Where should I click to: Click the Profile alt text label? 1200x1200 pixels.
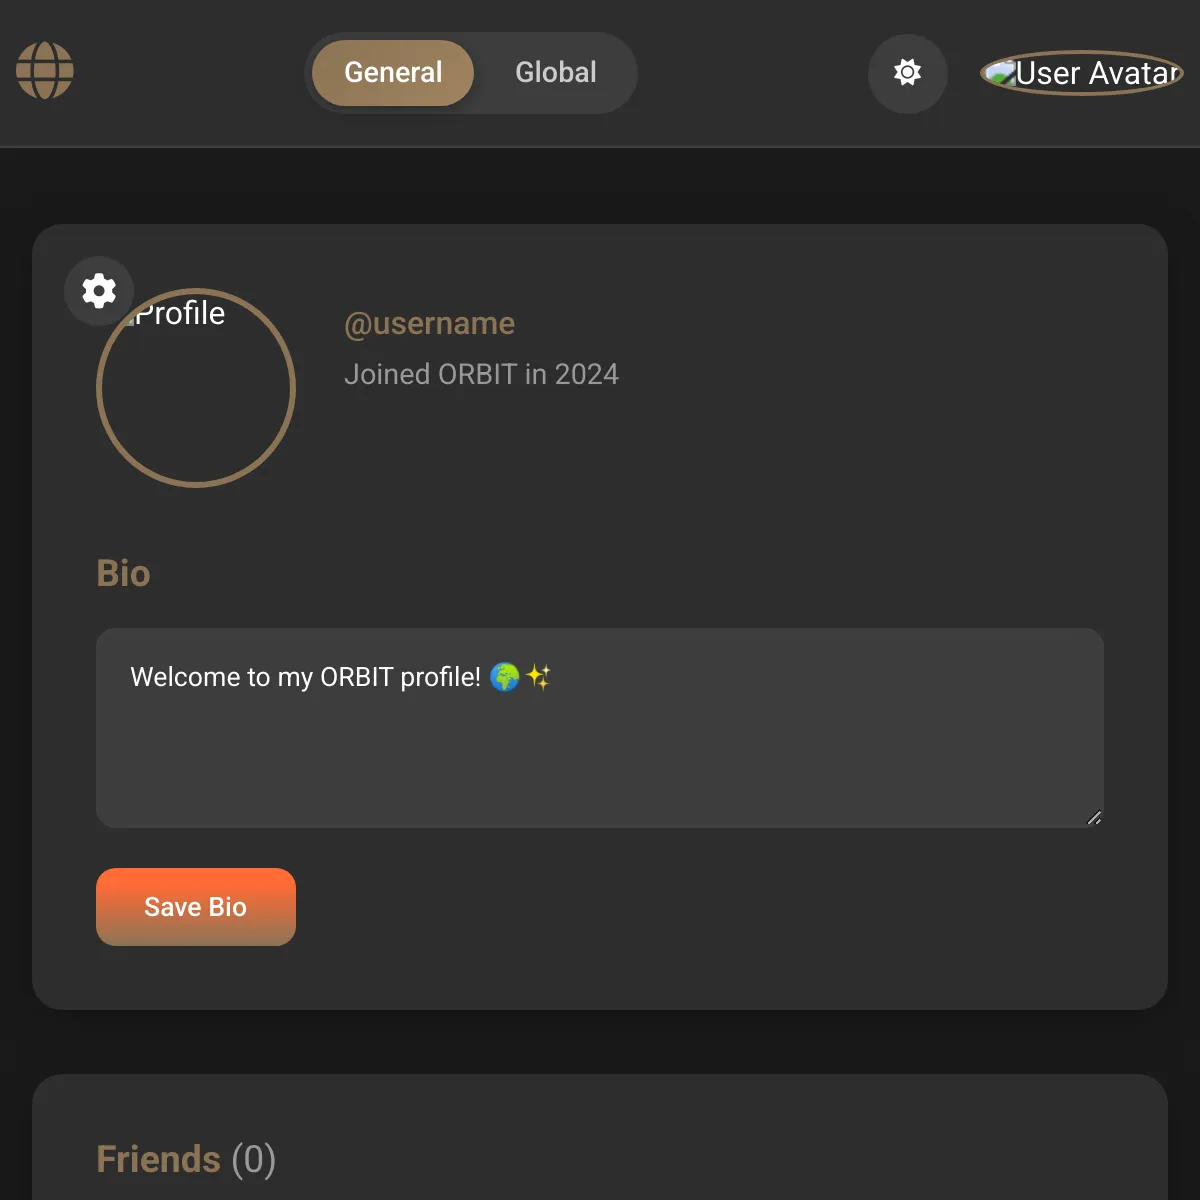tap(181, 313)
